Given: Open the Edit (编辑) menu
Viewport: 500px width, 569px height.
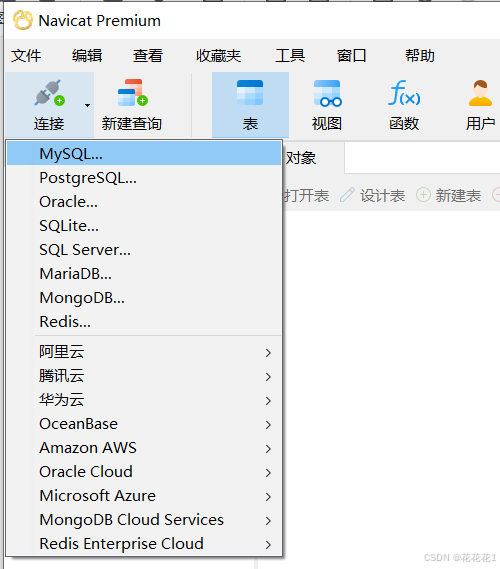Looking at the screenshot, I should (87, 56).
